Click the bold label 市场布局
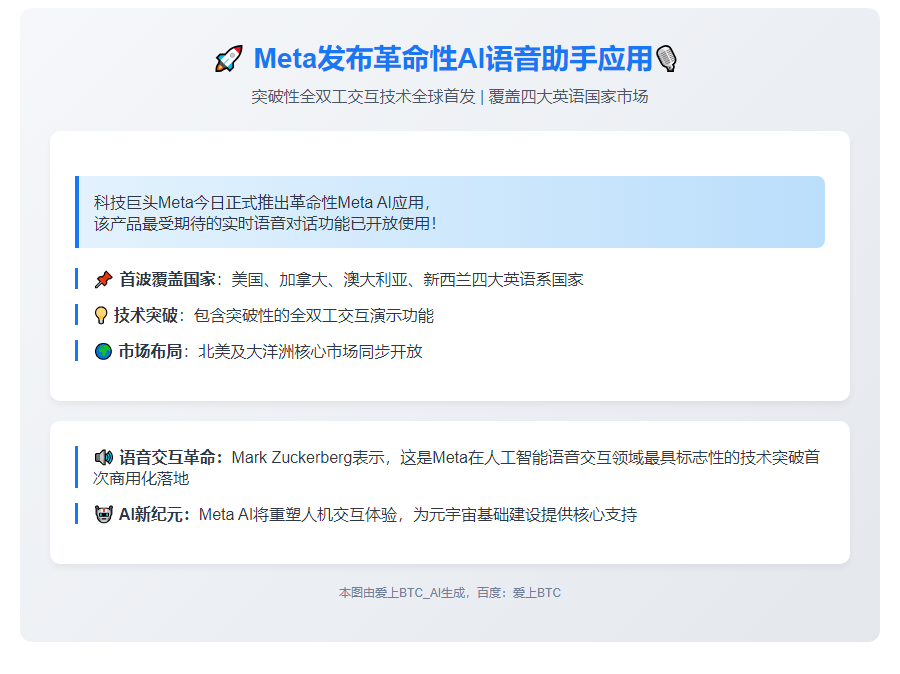The width and height of the screenshot is (900, 674). [150, 351]
